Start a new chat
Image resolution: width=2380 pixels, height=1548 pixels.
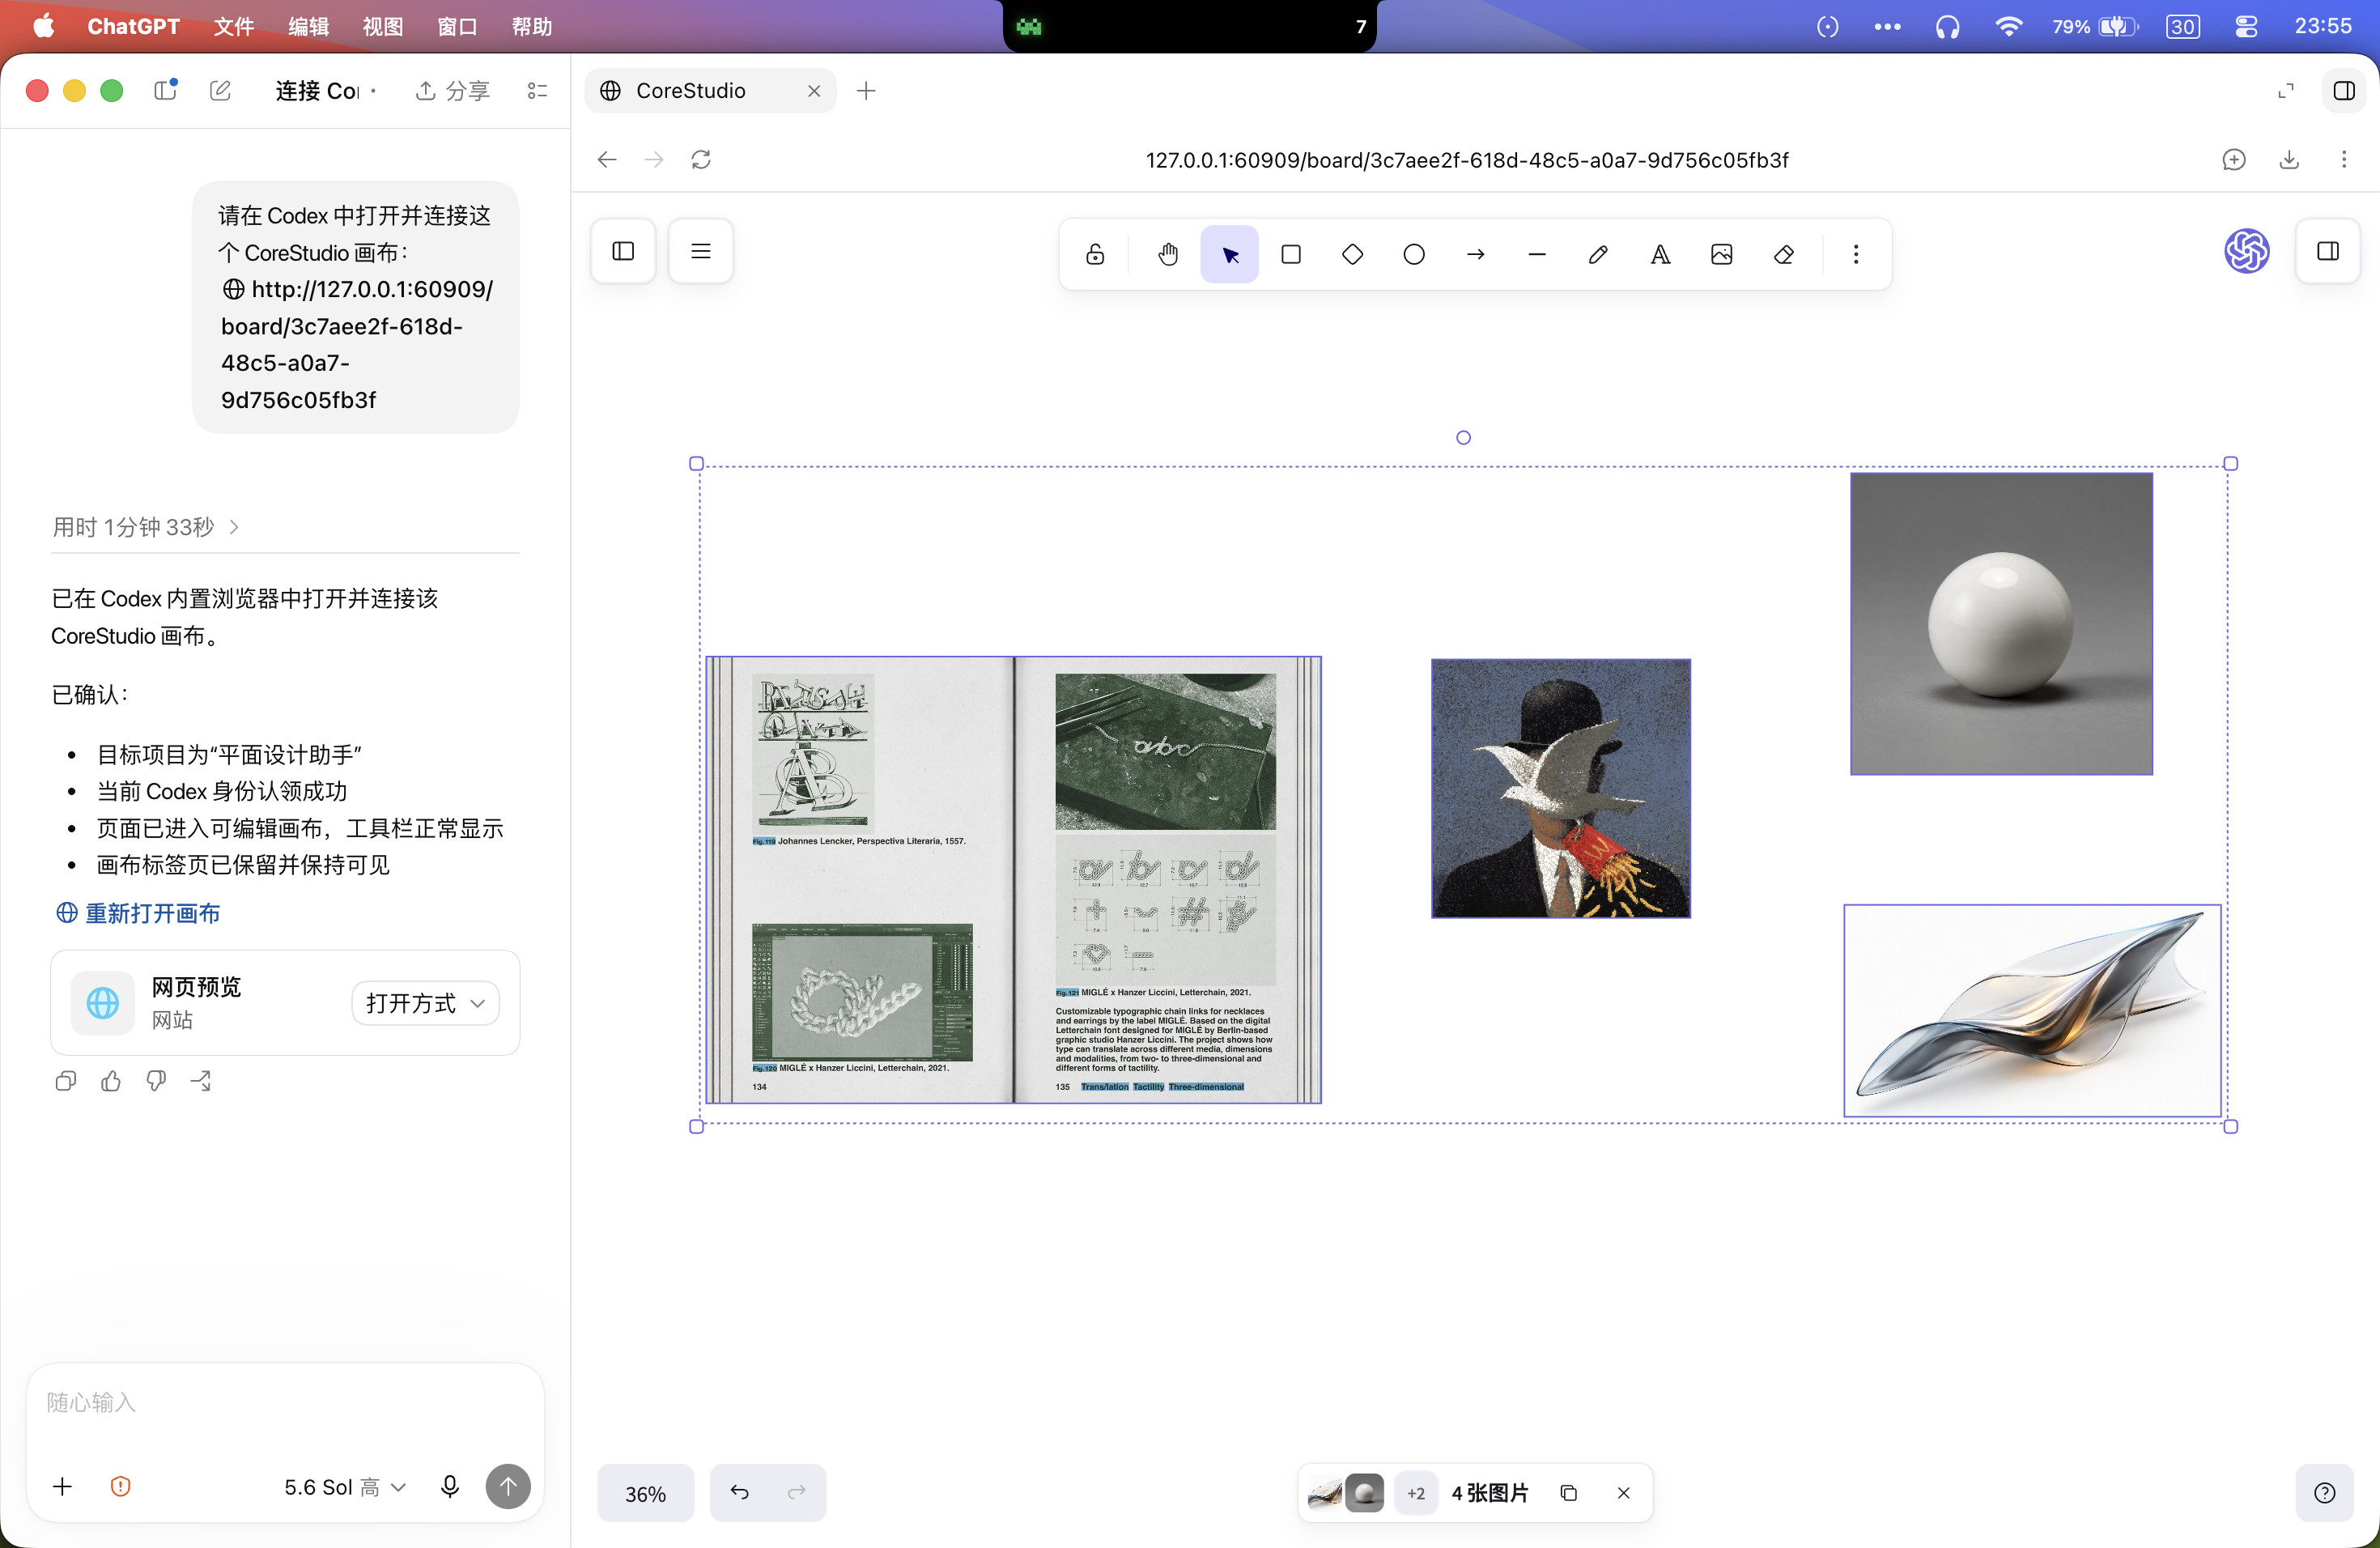[221, 91]
